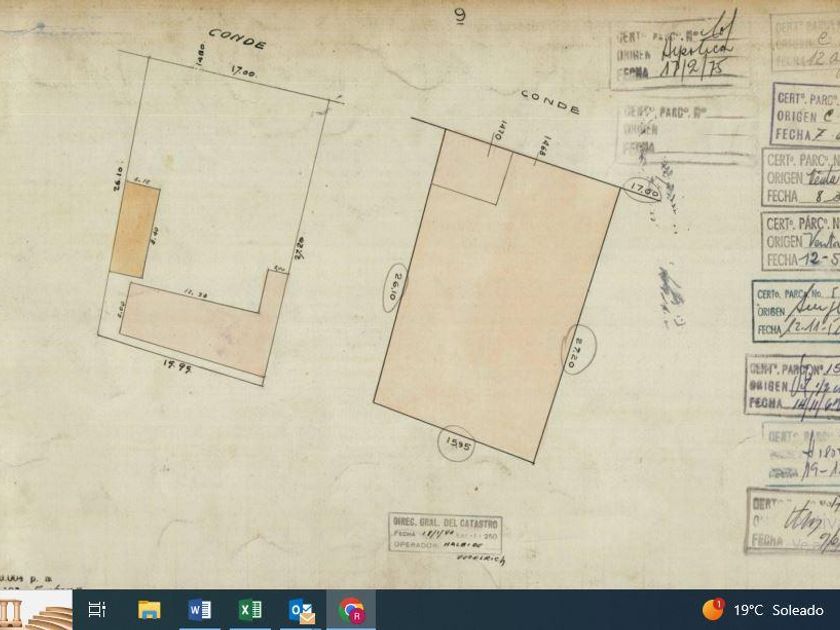Click the search highlights image on taskbar
The height and width of the screenshot is (630, 840).
37,610
